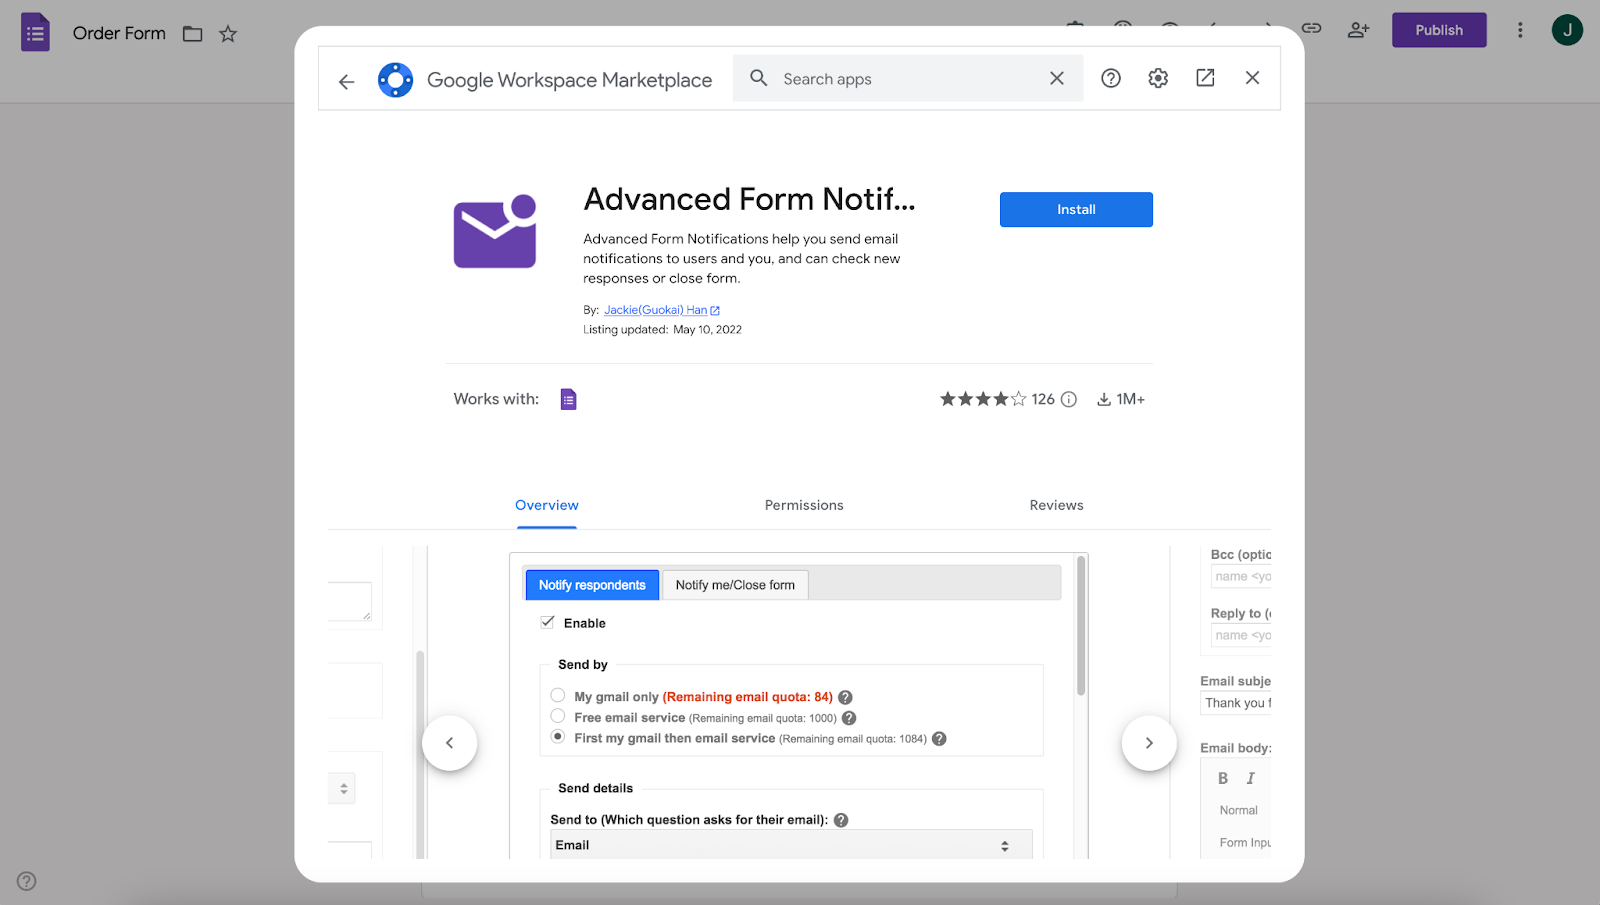Toggle the Enable checkbox
This screenshot has height=905, width=1600.
[548, 622]
